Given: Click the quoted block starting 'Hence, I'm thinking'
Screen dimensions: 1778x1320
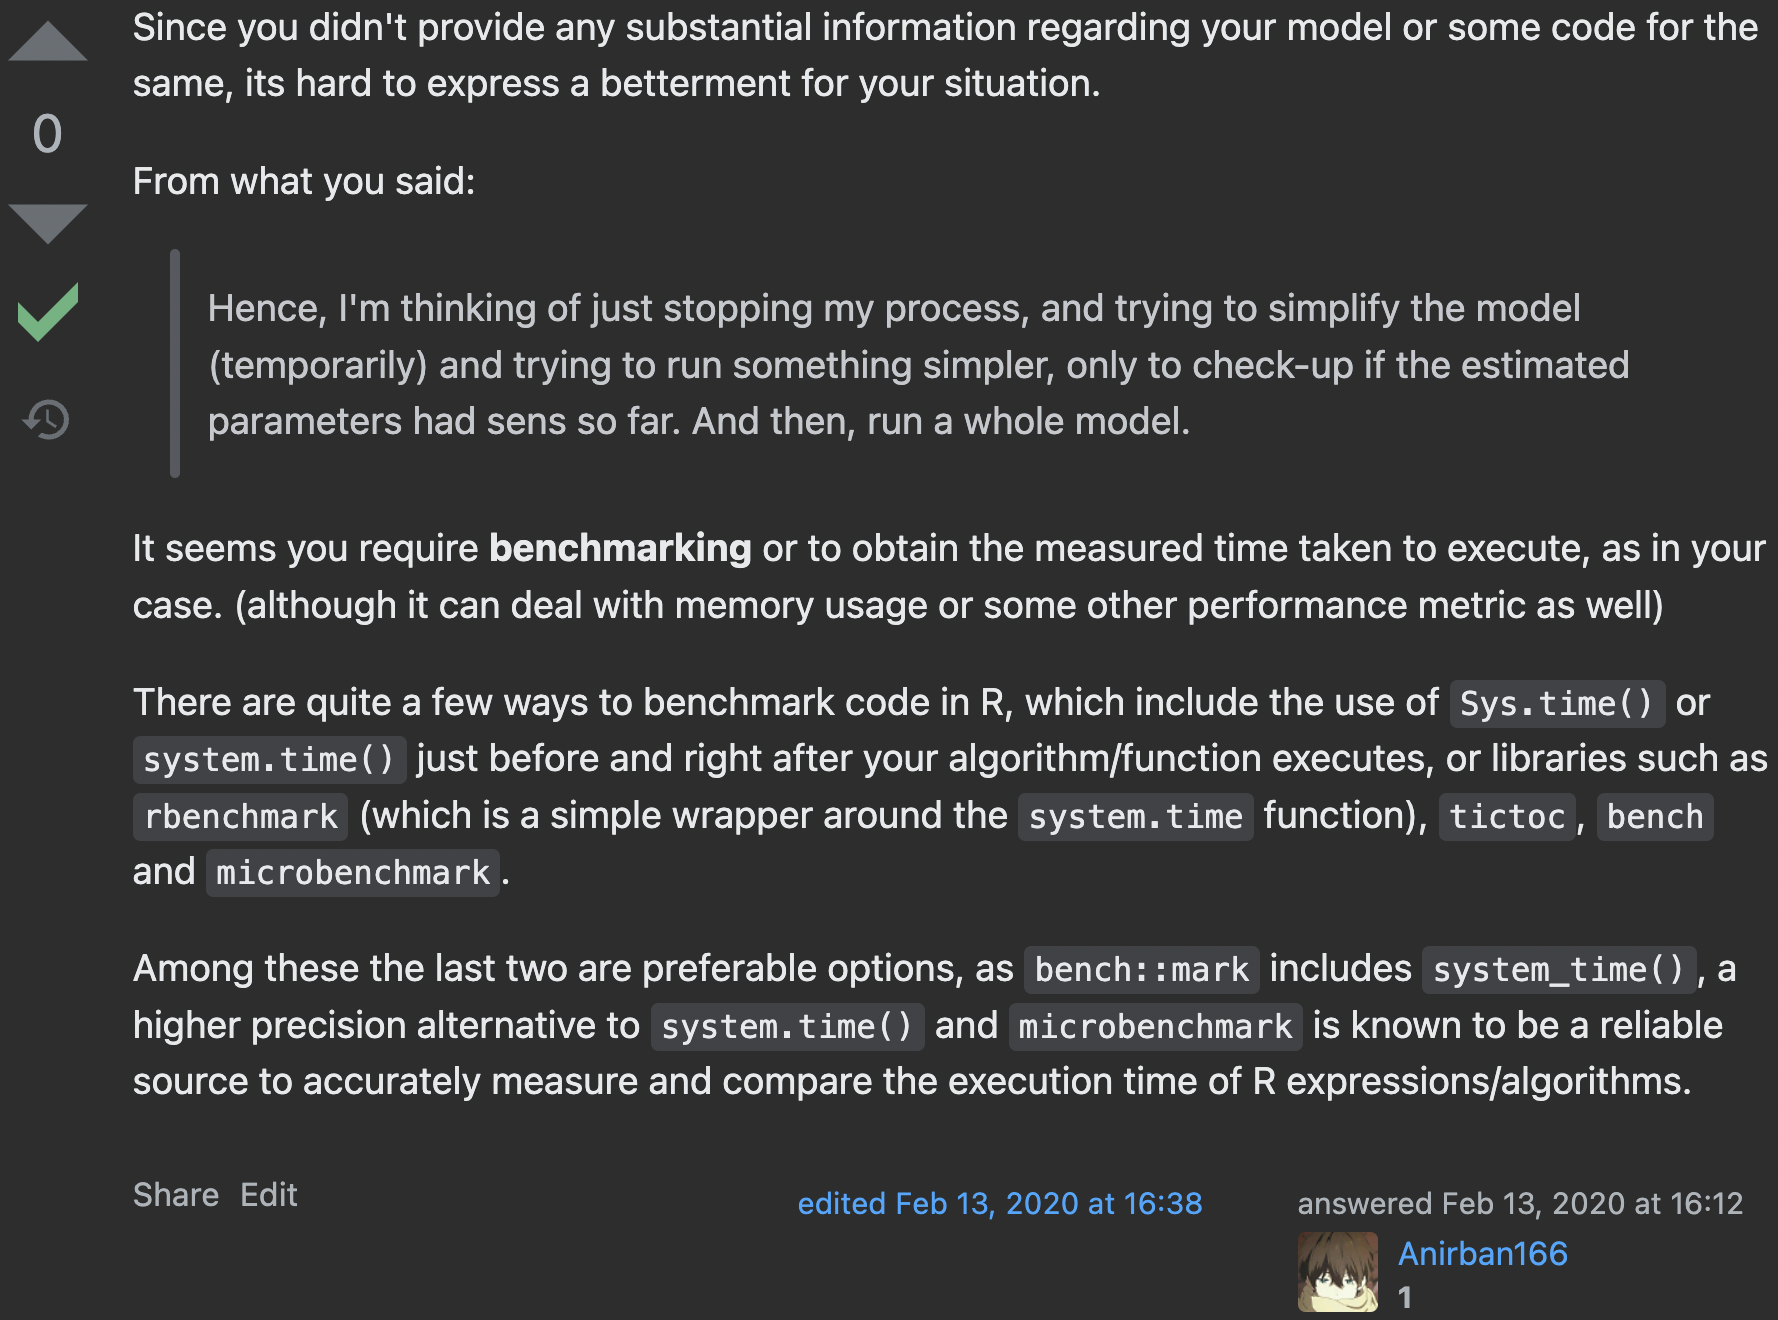Looking at the screenshot, I should tap(918, 364).
